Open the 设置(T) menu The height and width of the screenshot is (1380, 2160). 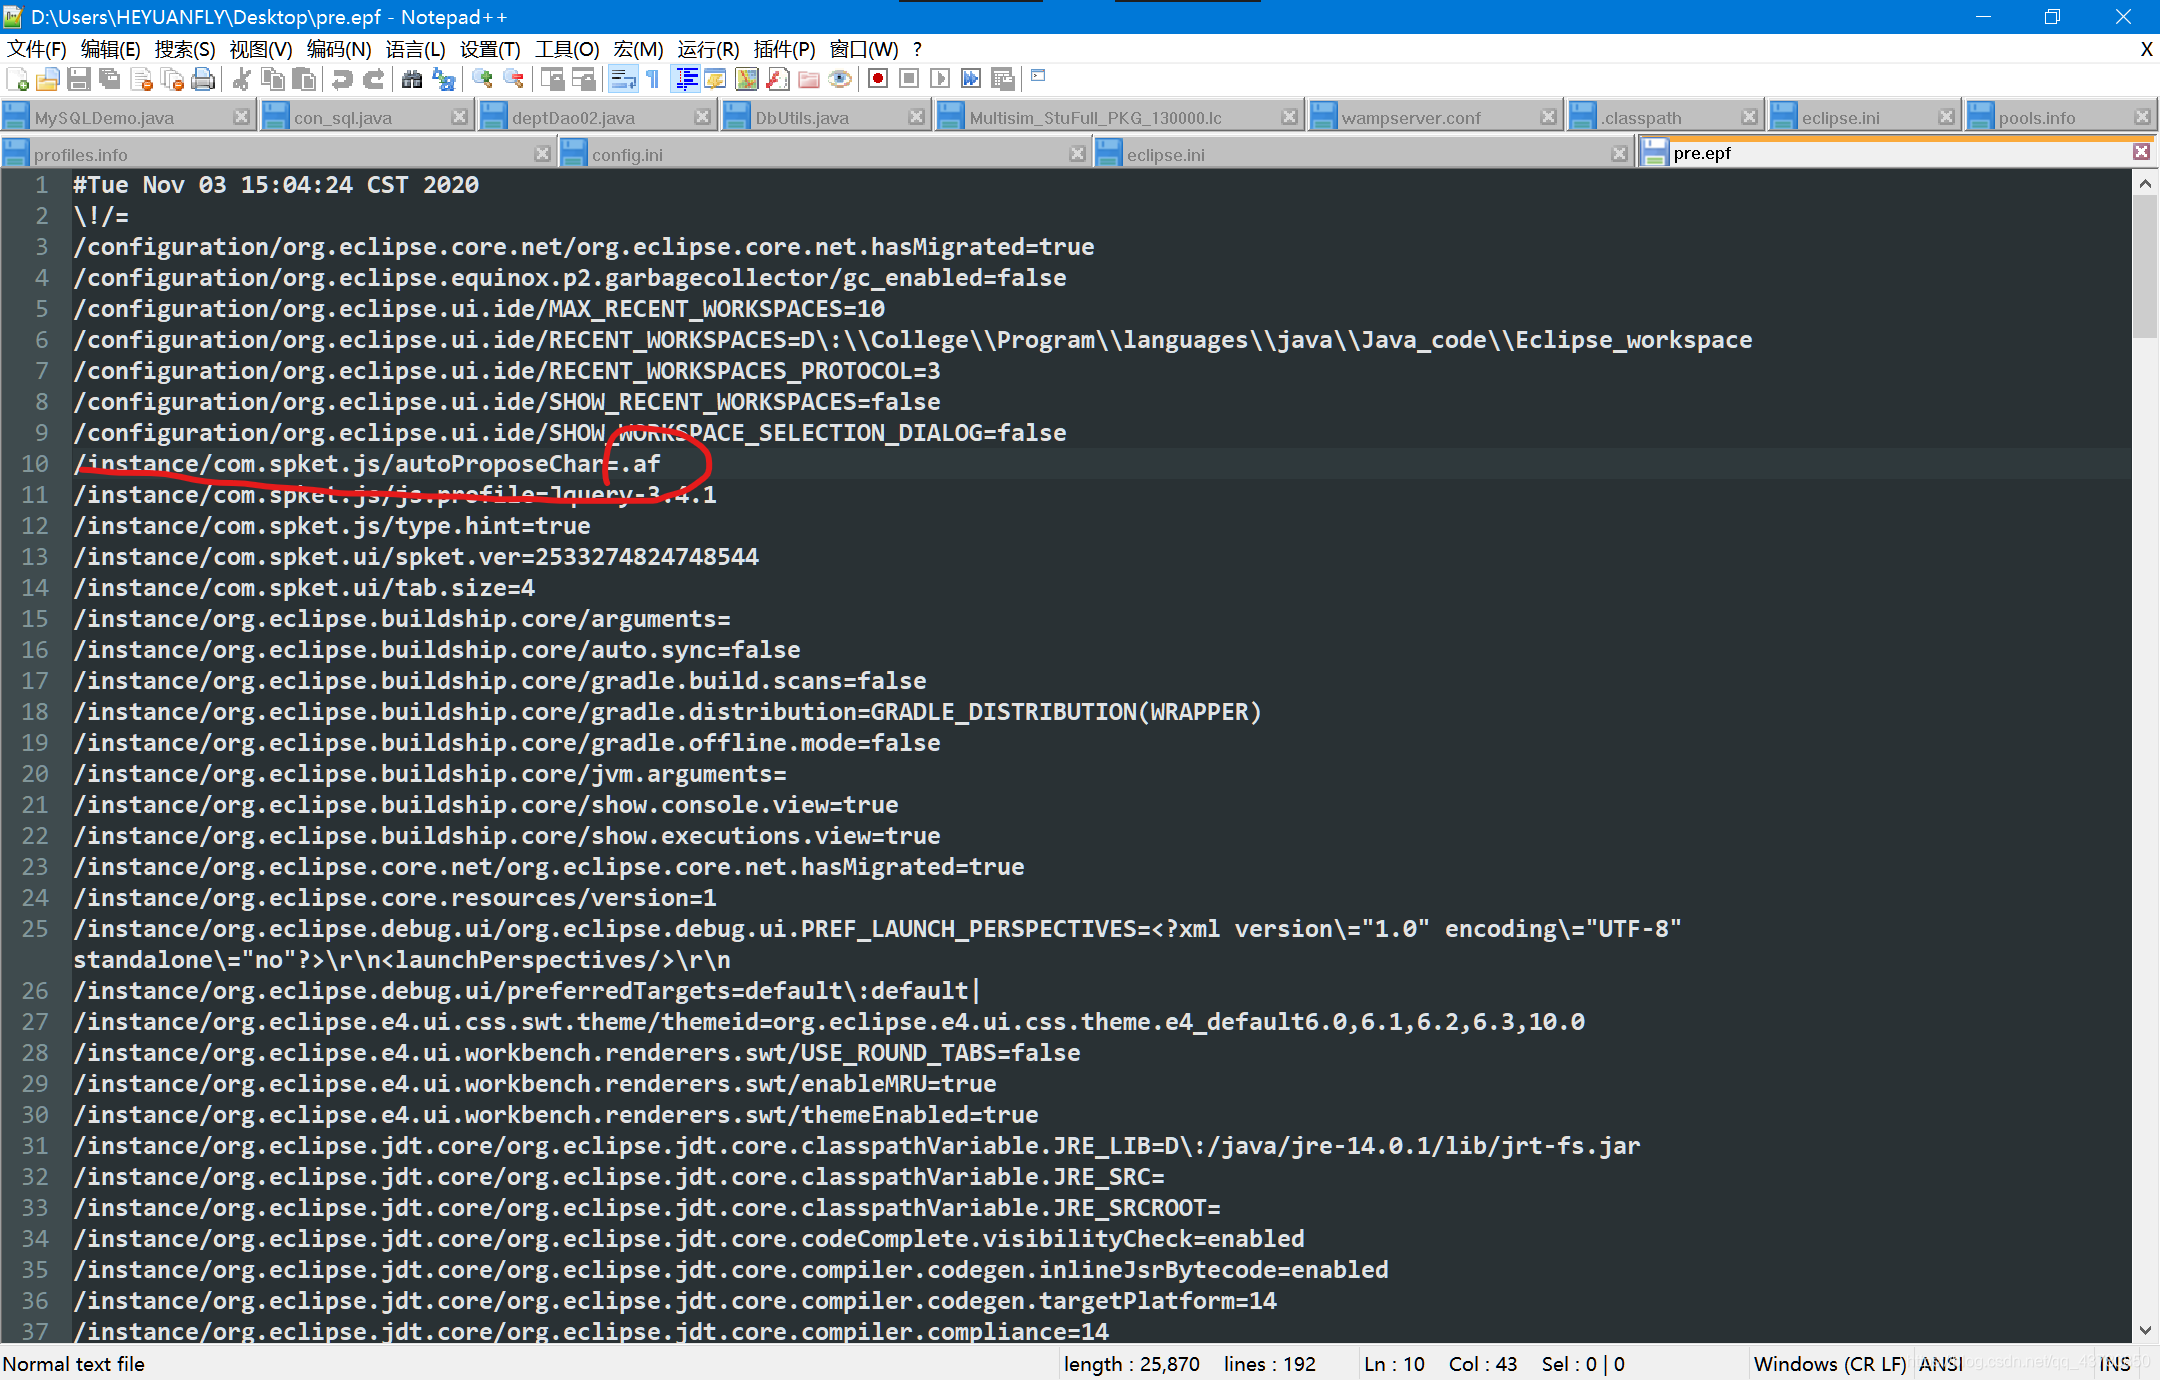[490, 50]
